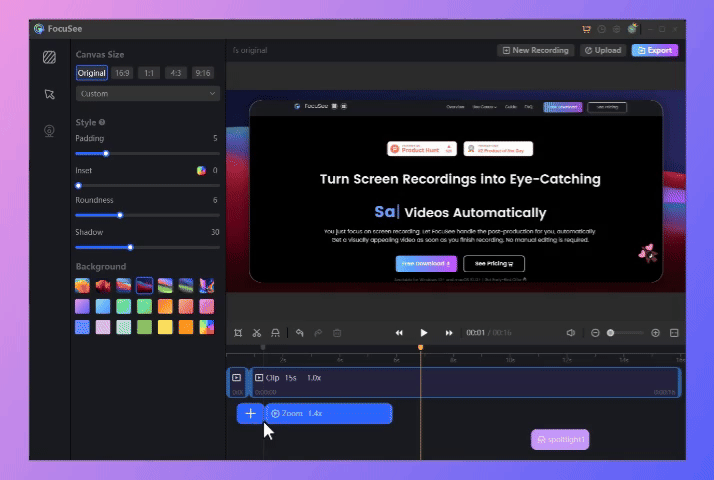Select the blue dotted swatch in bottom row
This screenshot has height=480, width=714.
pyautogui.click(x=82, y=327)
